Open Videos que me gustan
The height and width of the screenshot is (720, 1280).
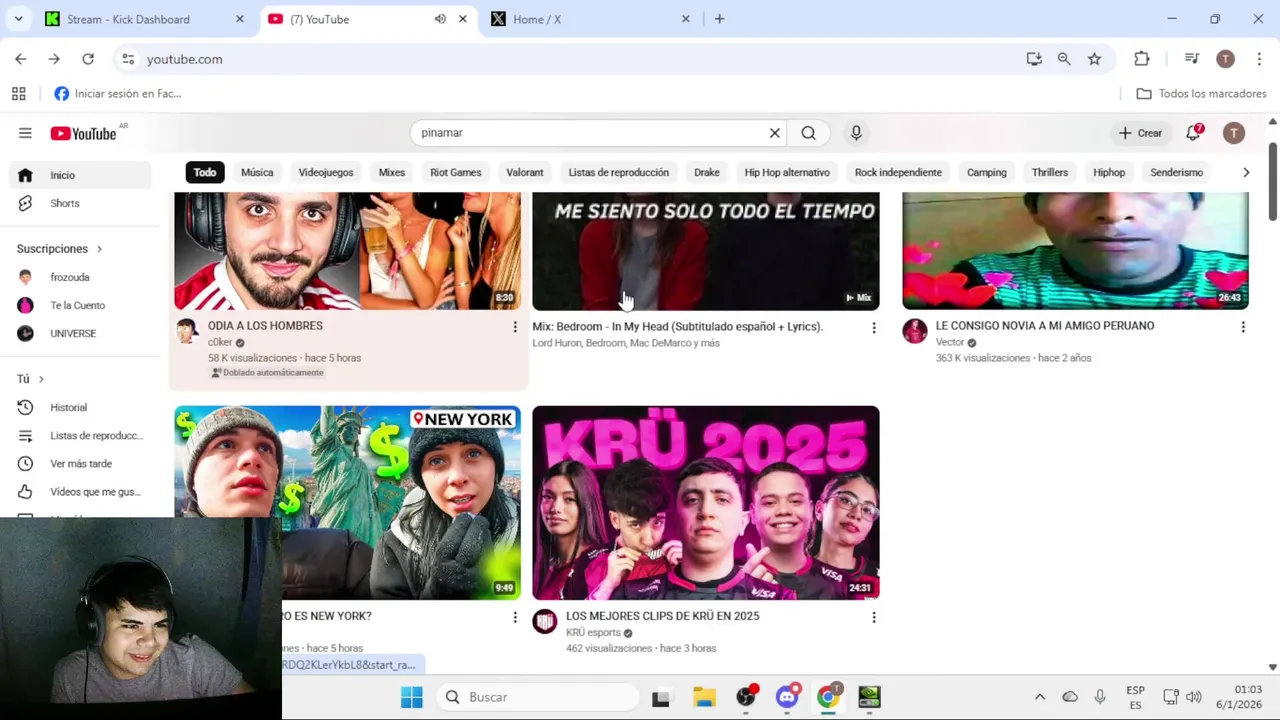tap(80, 491)
